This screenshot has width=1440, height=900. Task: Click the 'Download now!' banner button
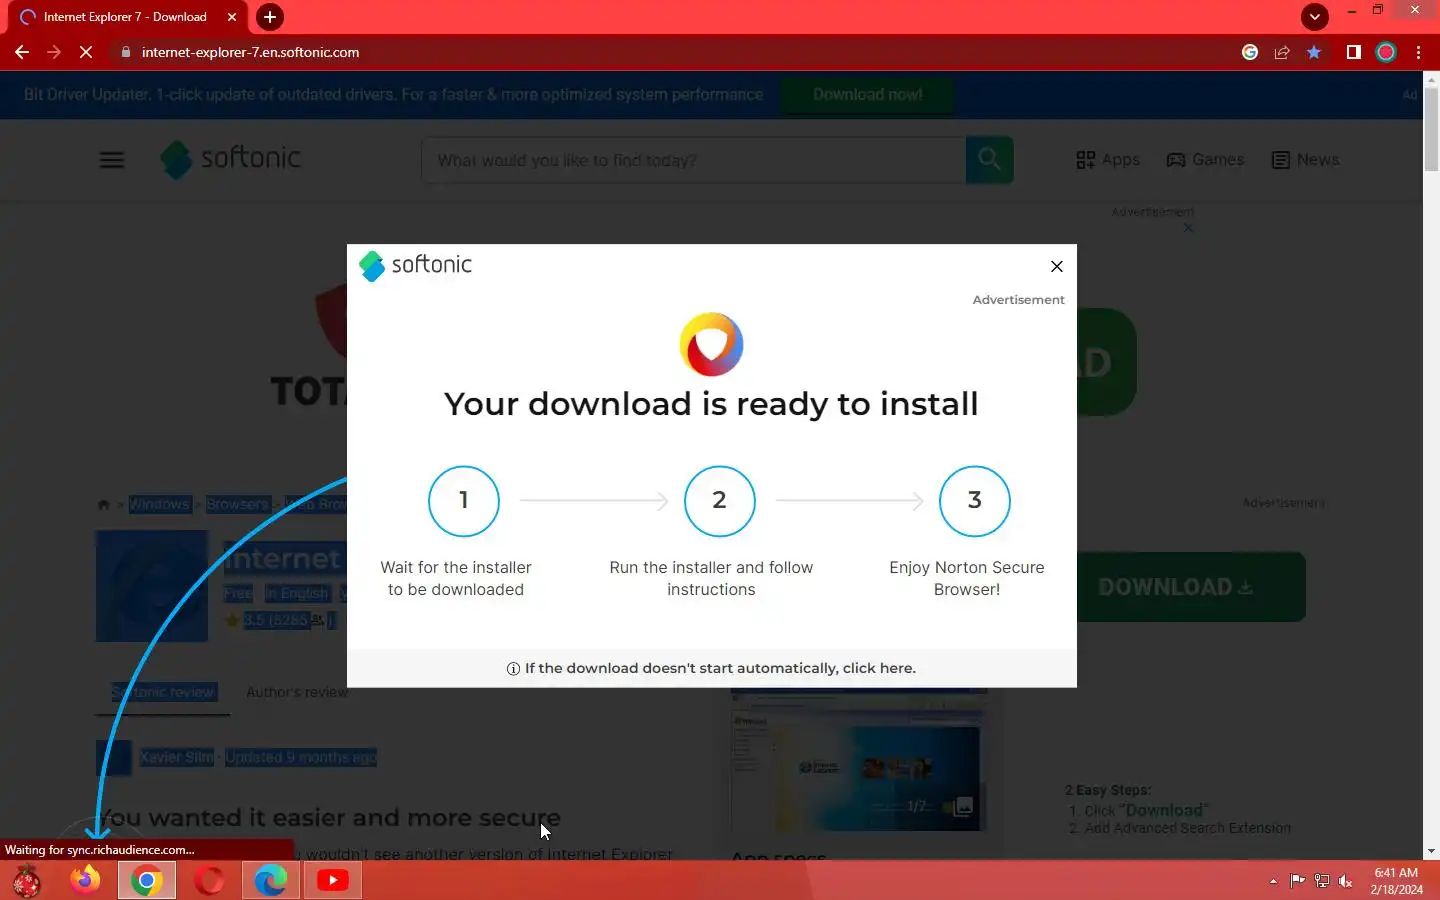pyautogui.click(x=867, y=95)
